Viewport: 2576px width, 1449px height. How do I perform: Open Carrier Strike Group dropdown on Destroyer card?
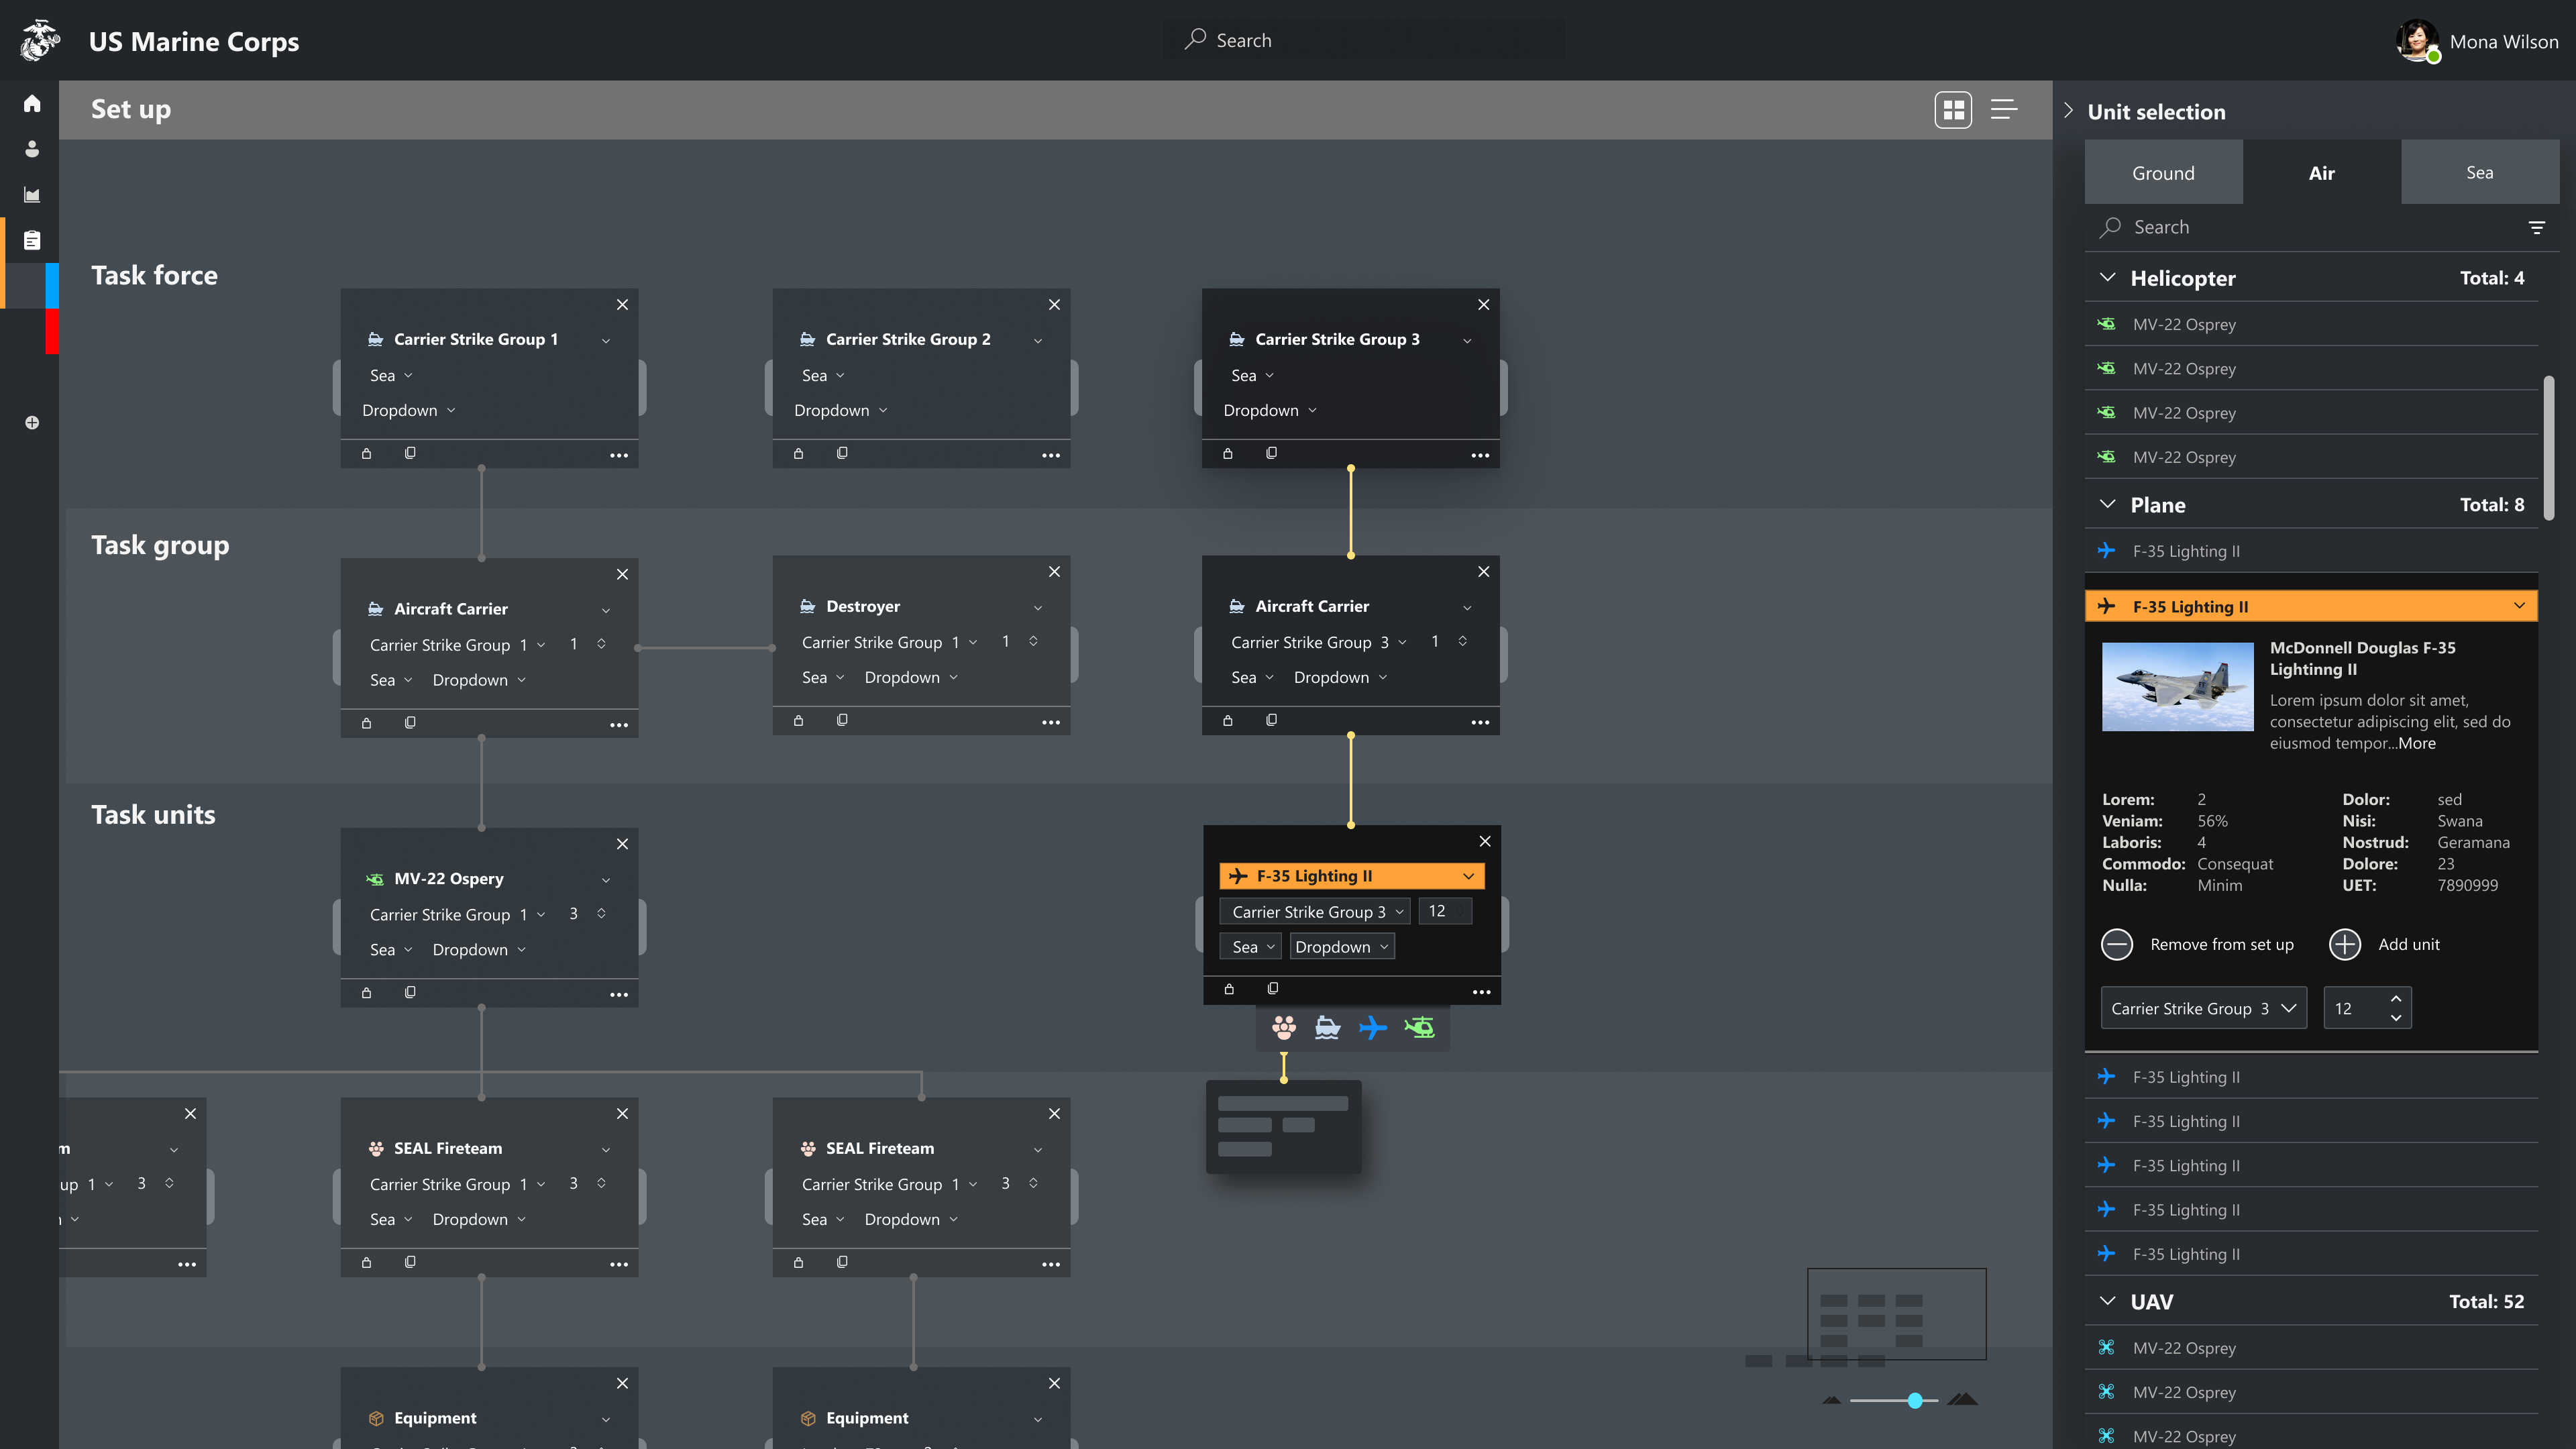click(x=889, y=642)
